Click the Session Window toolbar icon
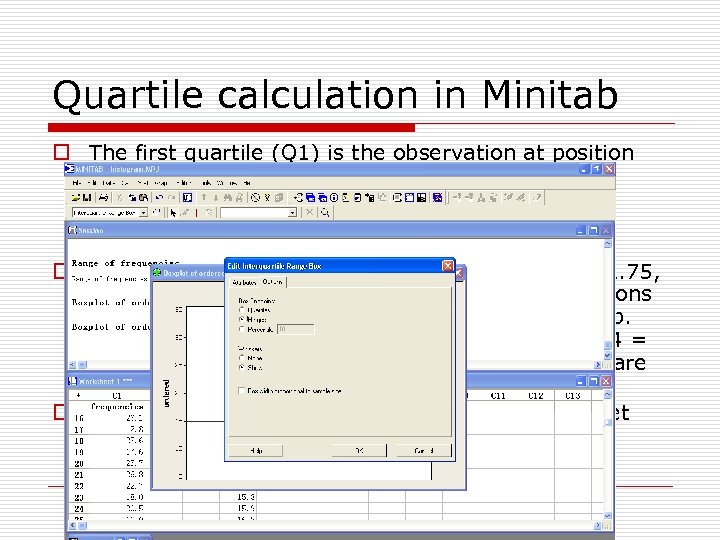This screenshot has height=540, width=720. (x=397, y=197)
